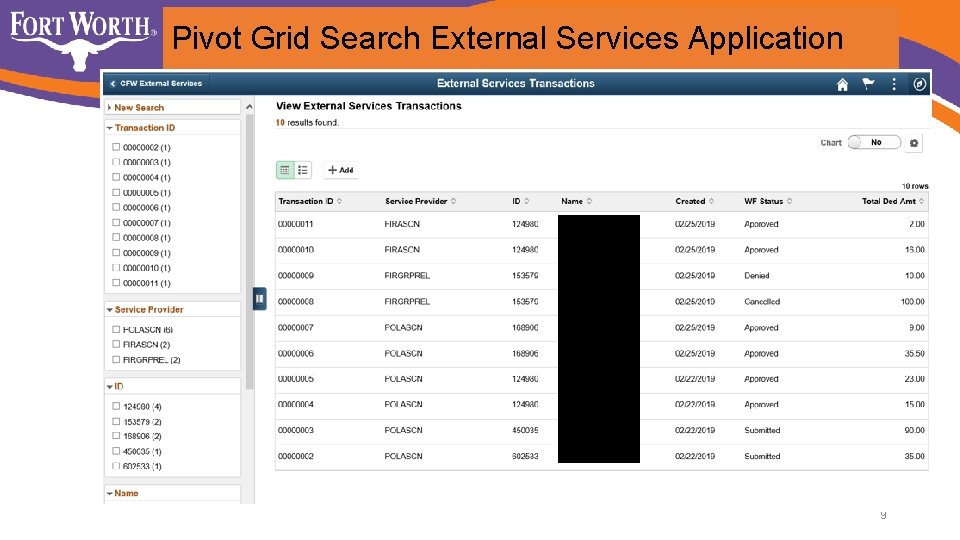The image size is (960, 540).
Task: Check ID 124980 (4) filter
Action: tap(116, 406)
